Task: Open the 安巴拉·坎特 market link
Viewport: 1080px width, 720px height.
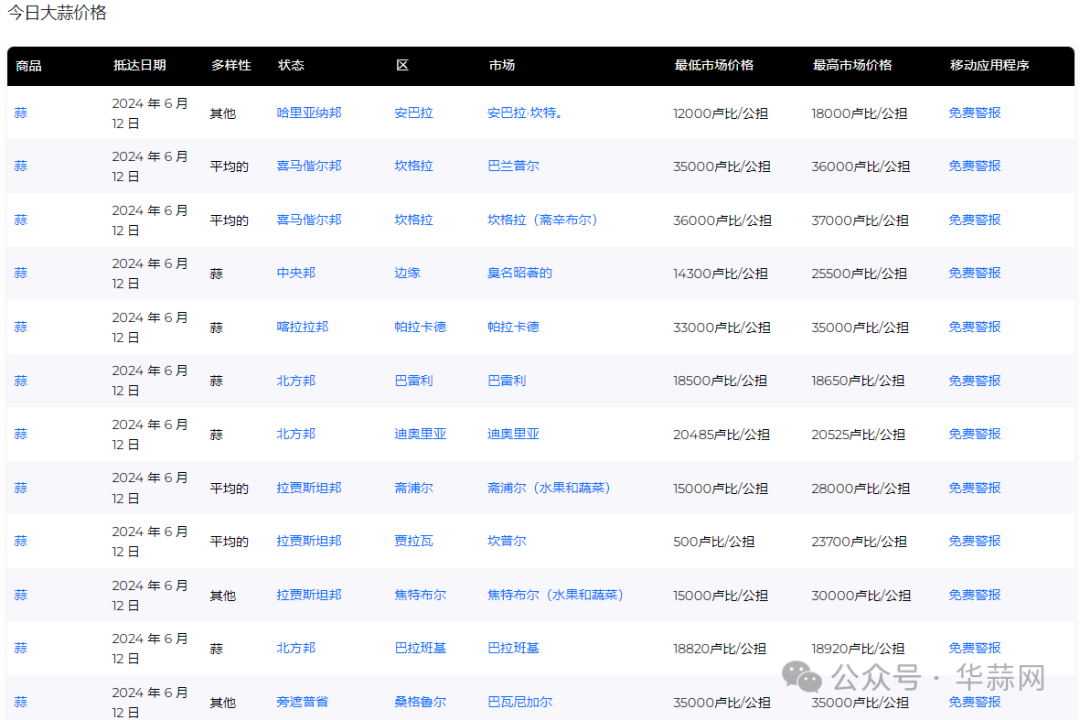Action: pyautogui.click(x=524, y=112)
